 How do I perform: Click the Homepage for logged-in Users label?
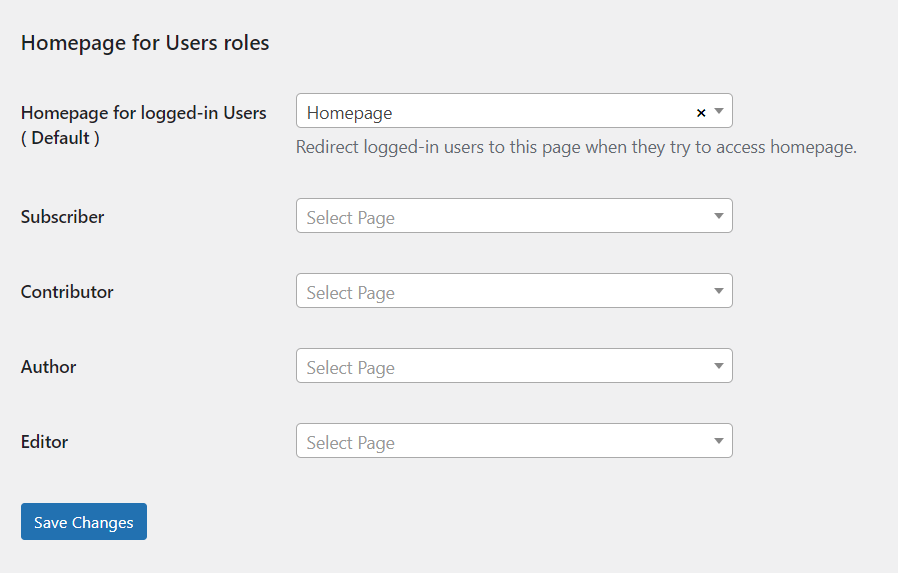point(143,113)
